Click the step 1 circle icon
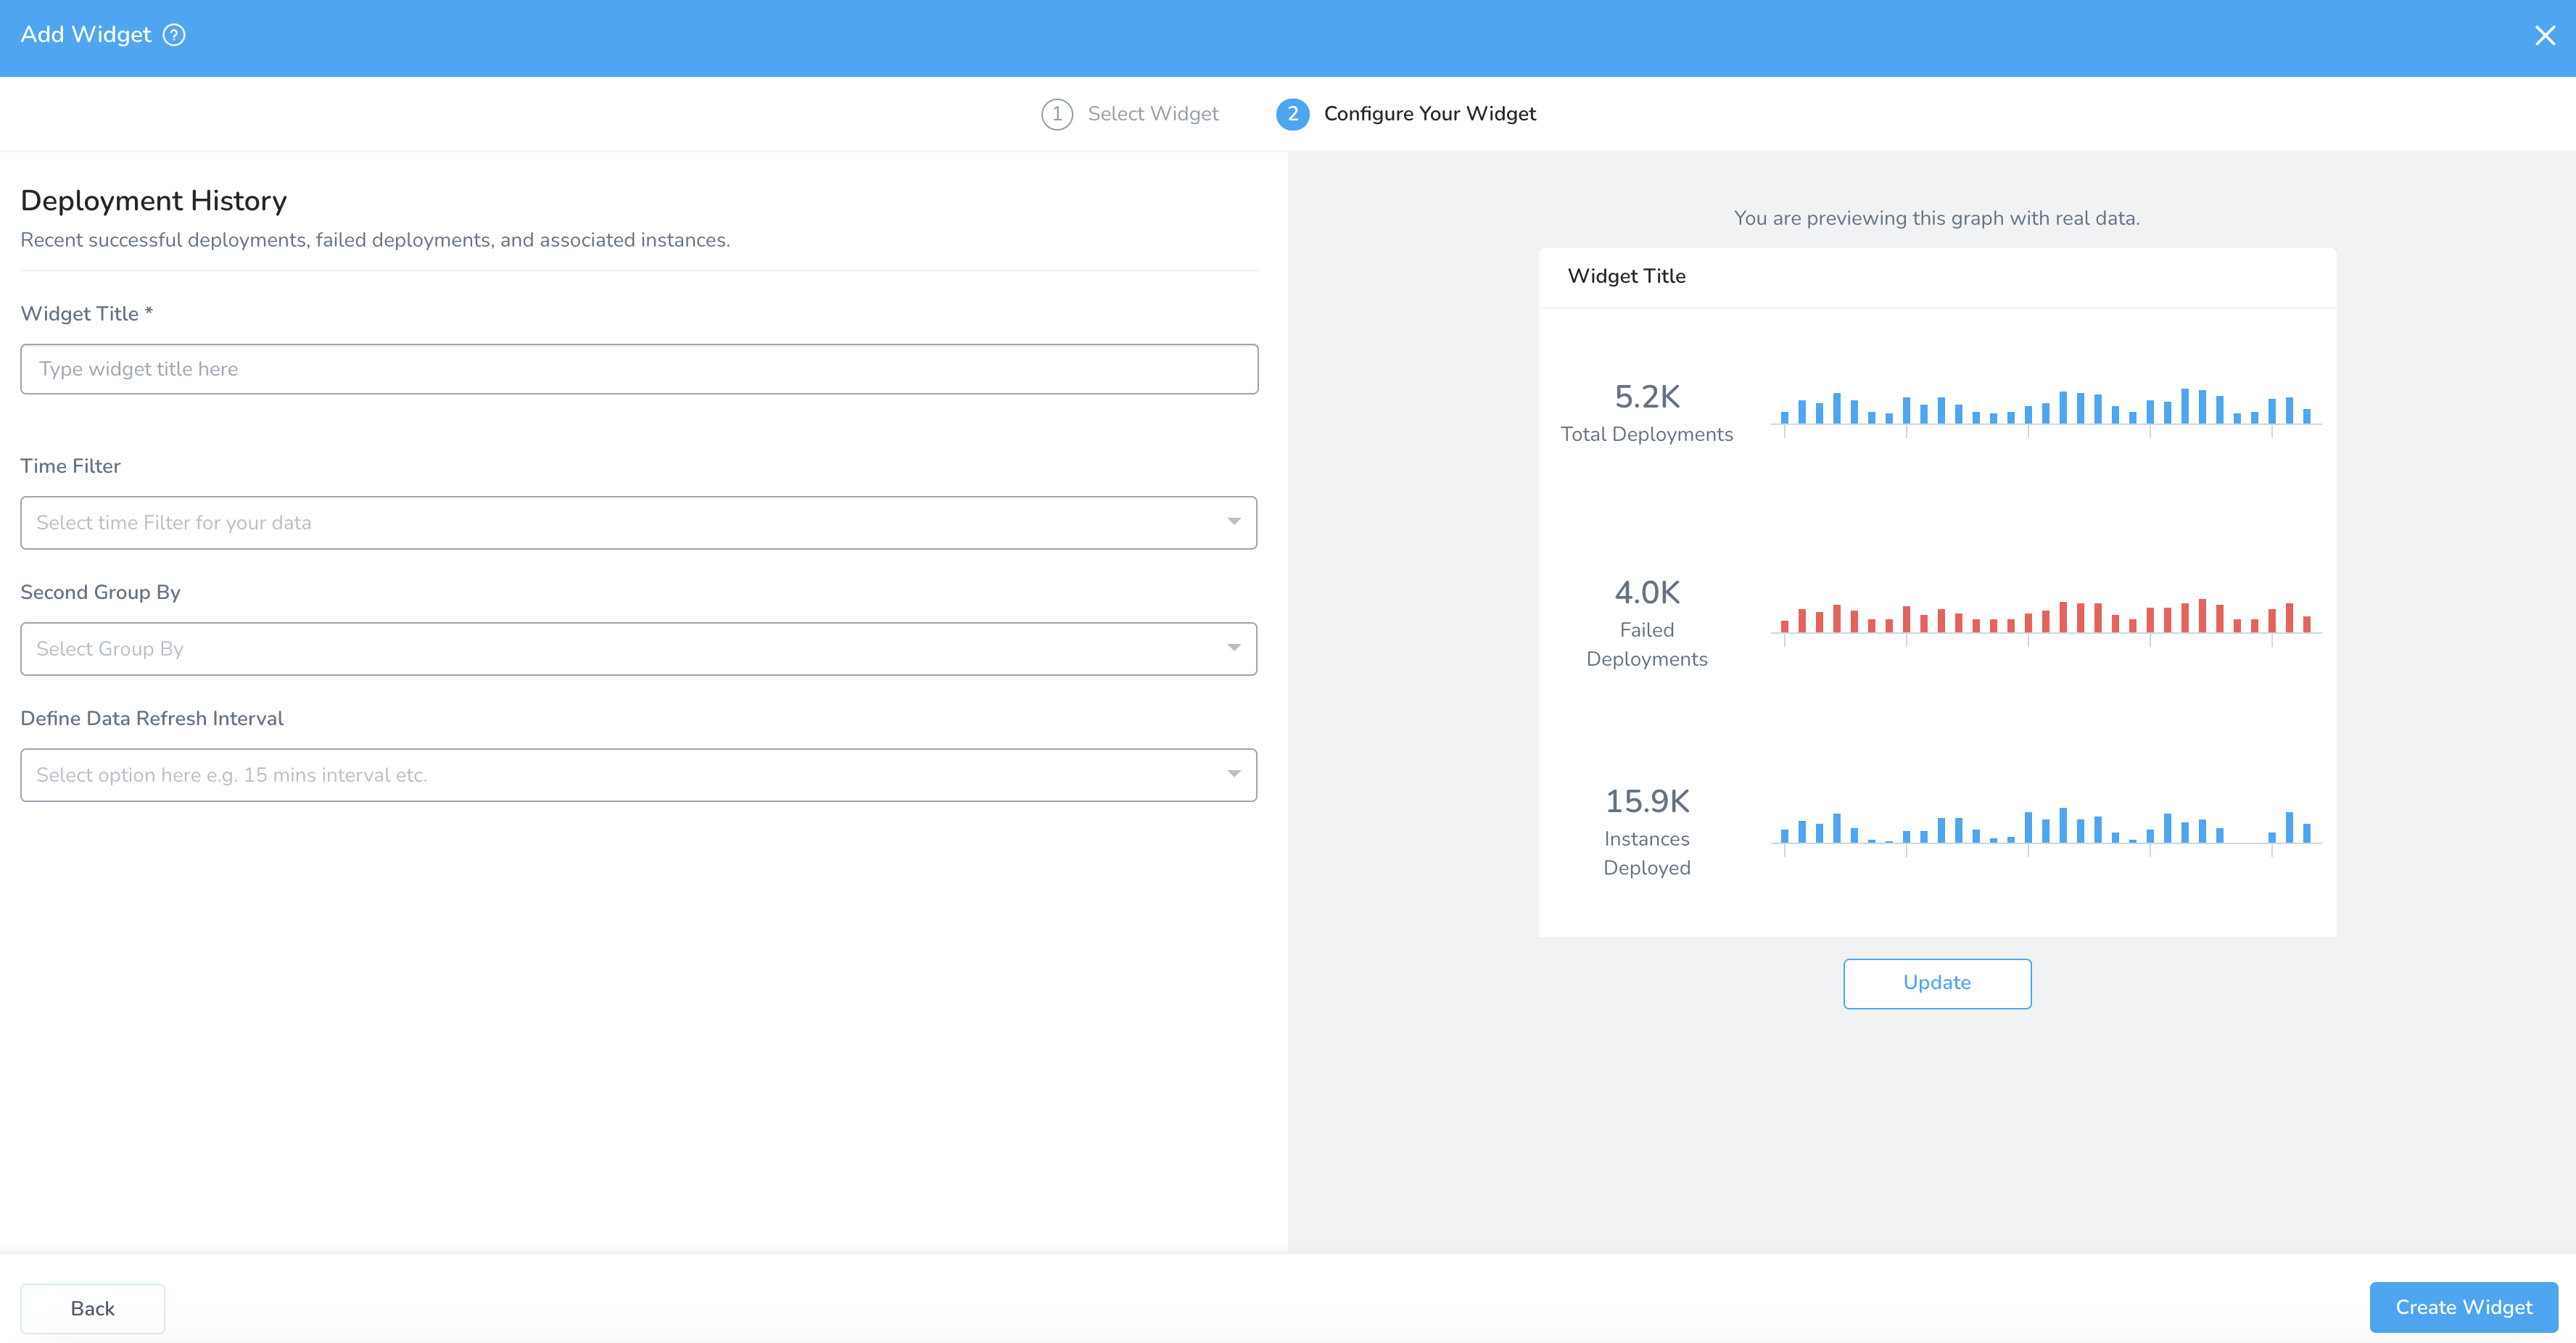The height and width of the screenshot is (1343, 2576). [x=1057, y=114]
